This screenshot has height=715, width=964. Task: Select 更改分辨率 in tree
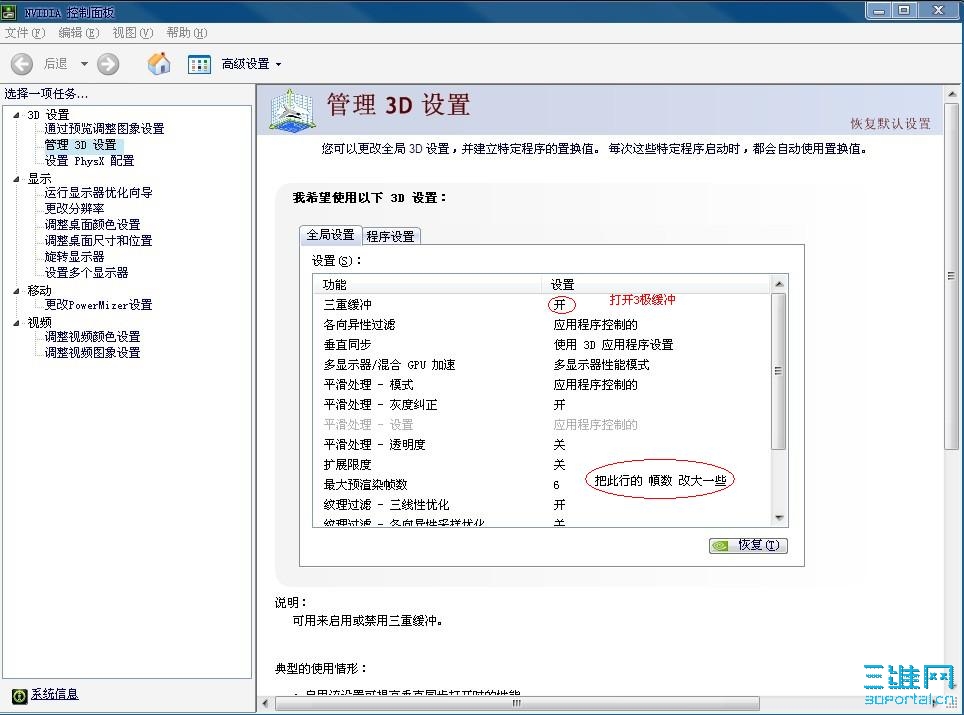point(74,208)
